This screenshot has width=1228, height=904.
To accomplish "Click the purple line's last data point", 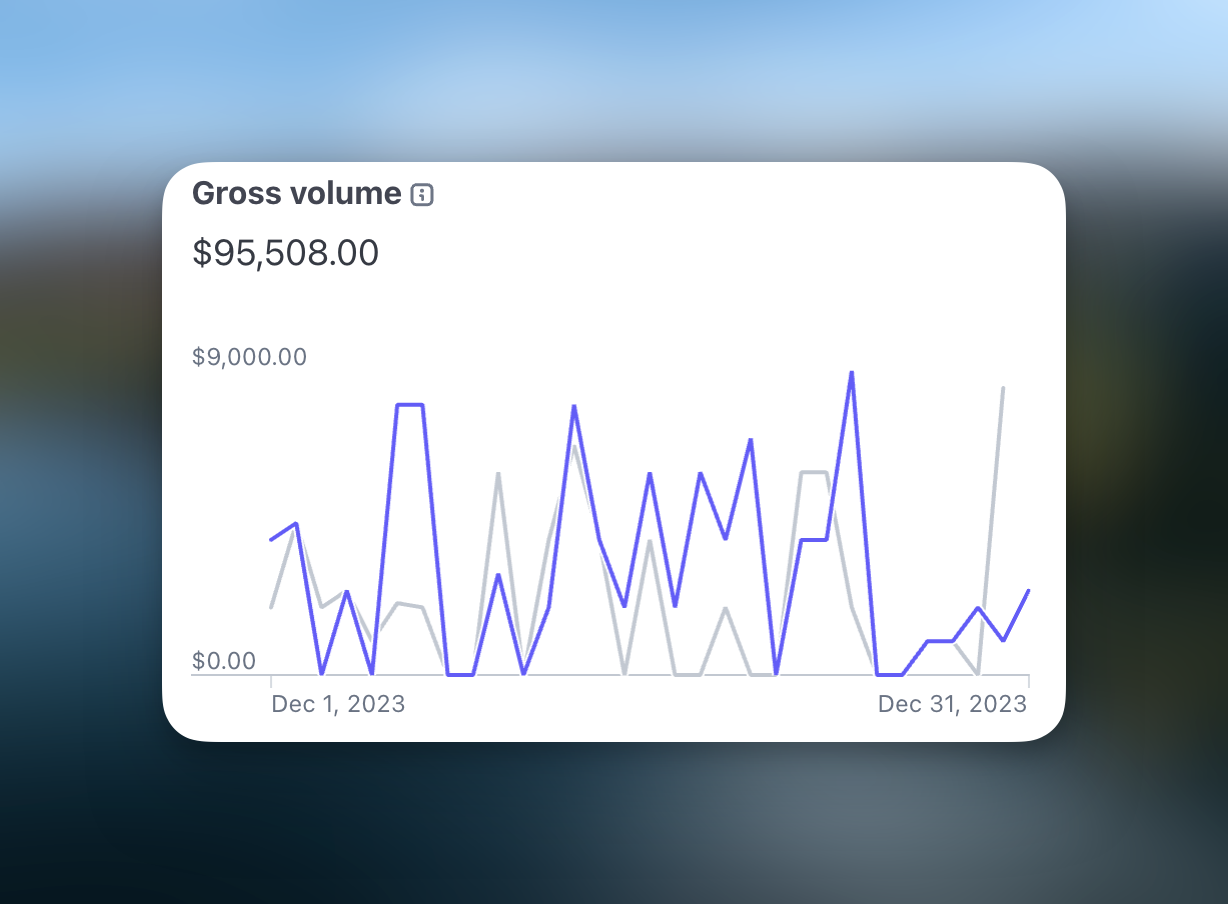I will pos(1028,591).
